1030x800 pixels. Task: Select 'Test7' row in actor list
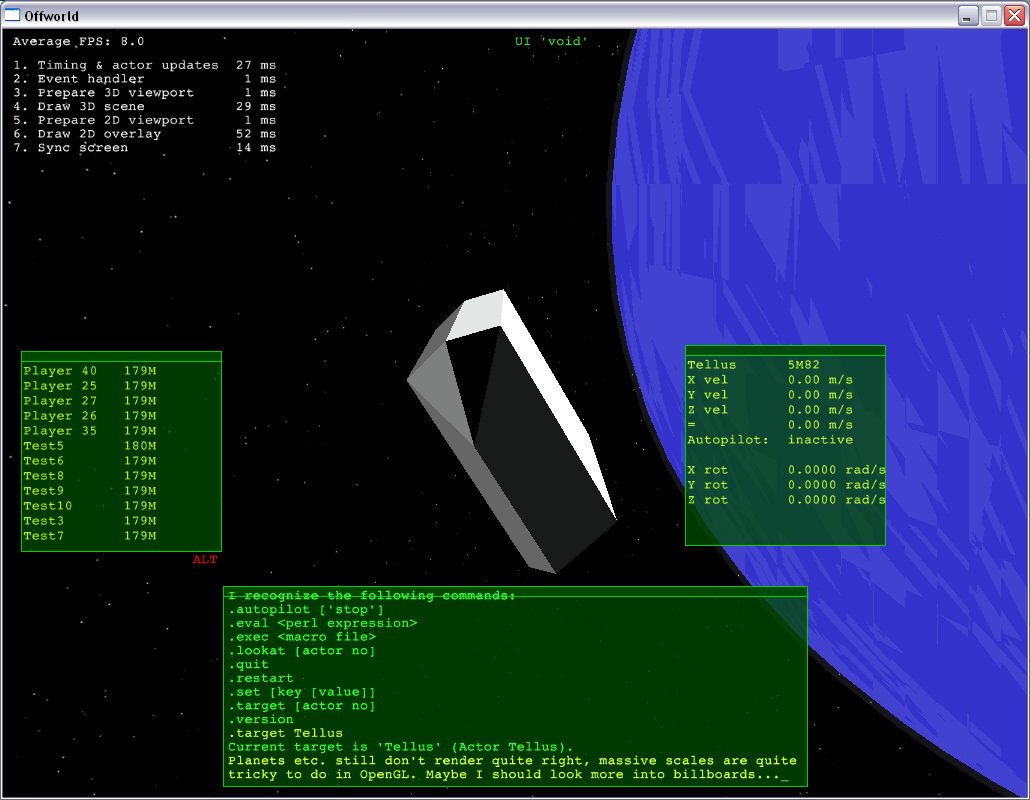pyautogui.click(x=90, y=537)
